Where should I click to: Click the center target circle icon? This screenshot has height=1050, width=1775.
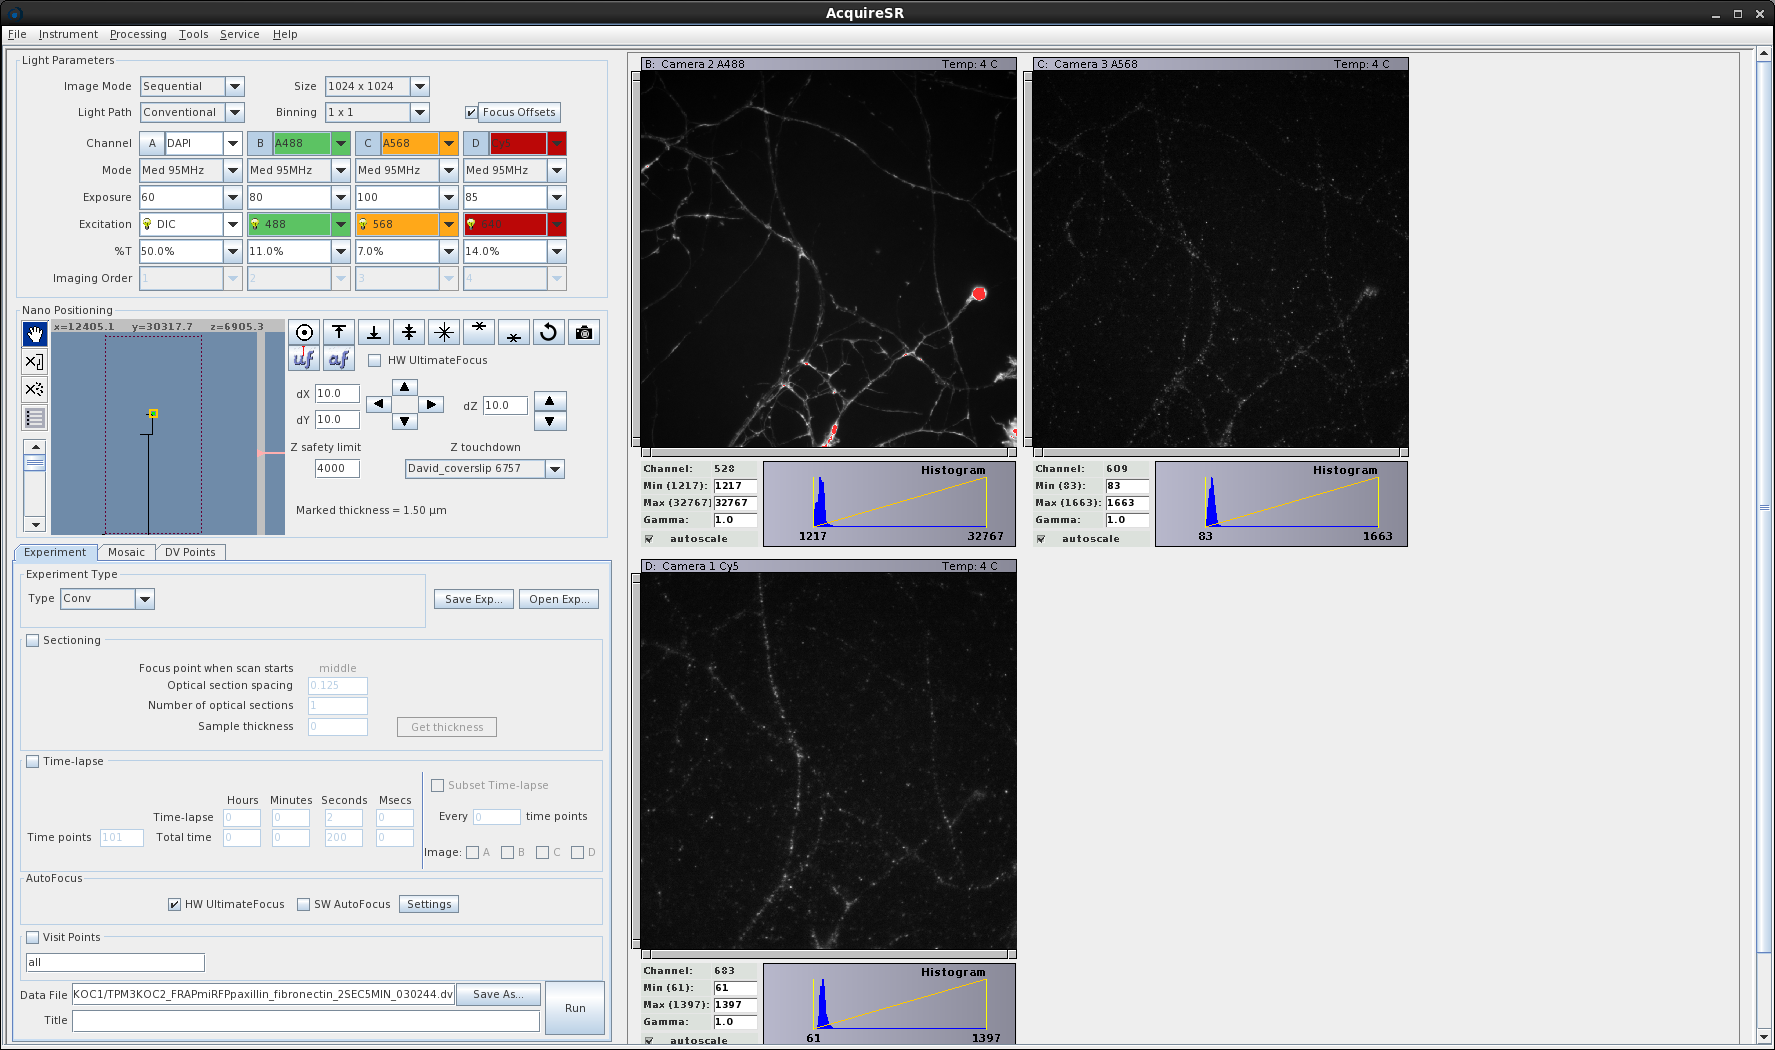pos(304,333)
